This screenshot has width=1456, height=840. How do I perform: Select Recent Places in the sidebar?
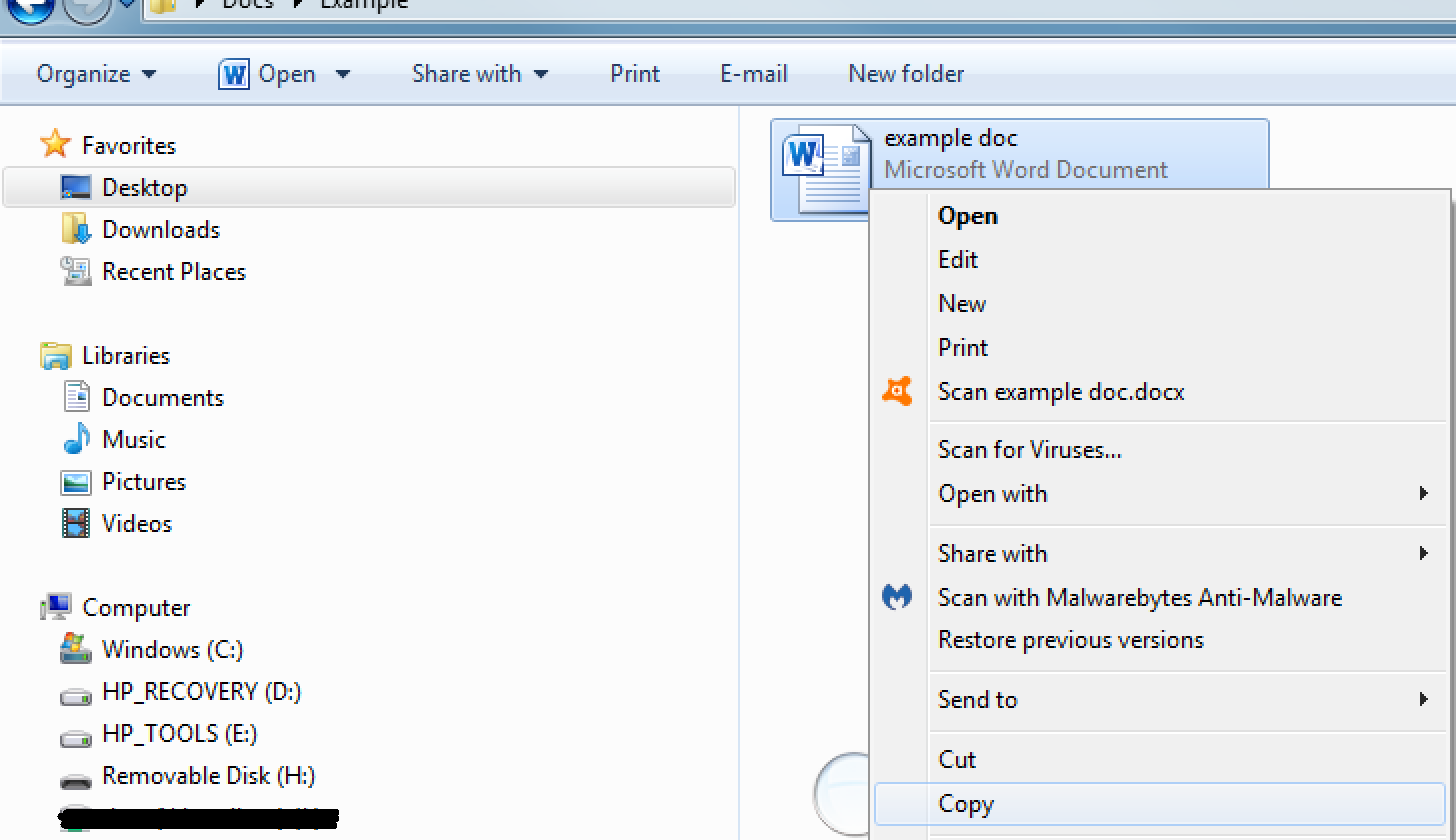click(174, 271)
